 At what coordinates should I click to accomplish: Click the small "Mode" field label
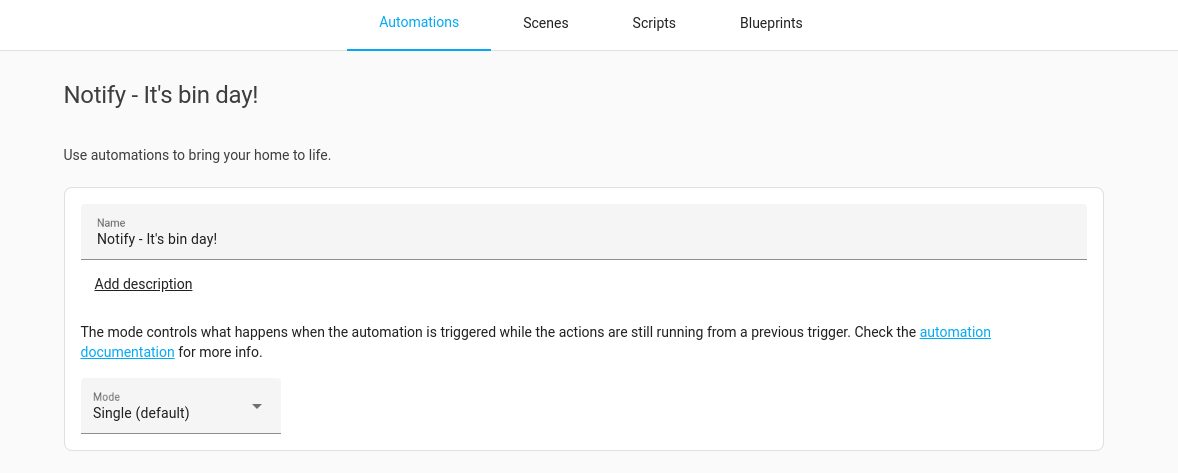106,397
